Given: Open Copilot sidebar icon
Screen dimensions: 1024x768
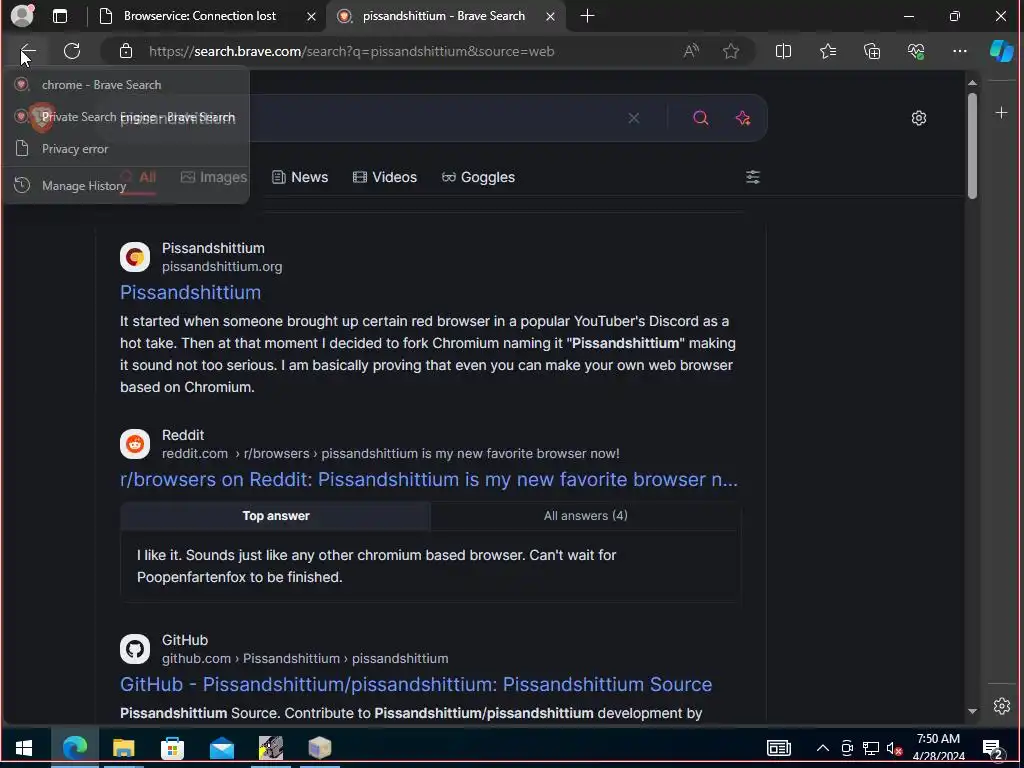Looking at the screenshot, I should (x=1001, y=51).
